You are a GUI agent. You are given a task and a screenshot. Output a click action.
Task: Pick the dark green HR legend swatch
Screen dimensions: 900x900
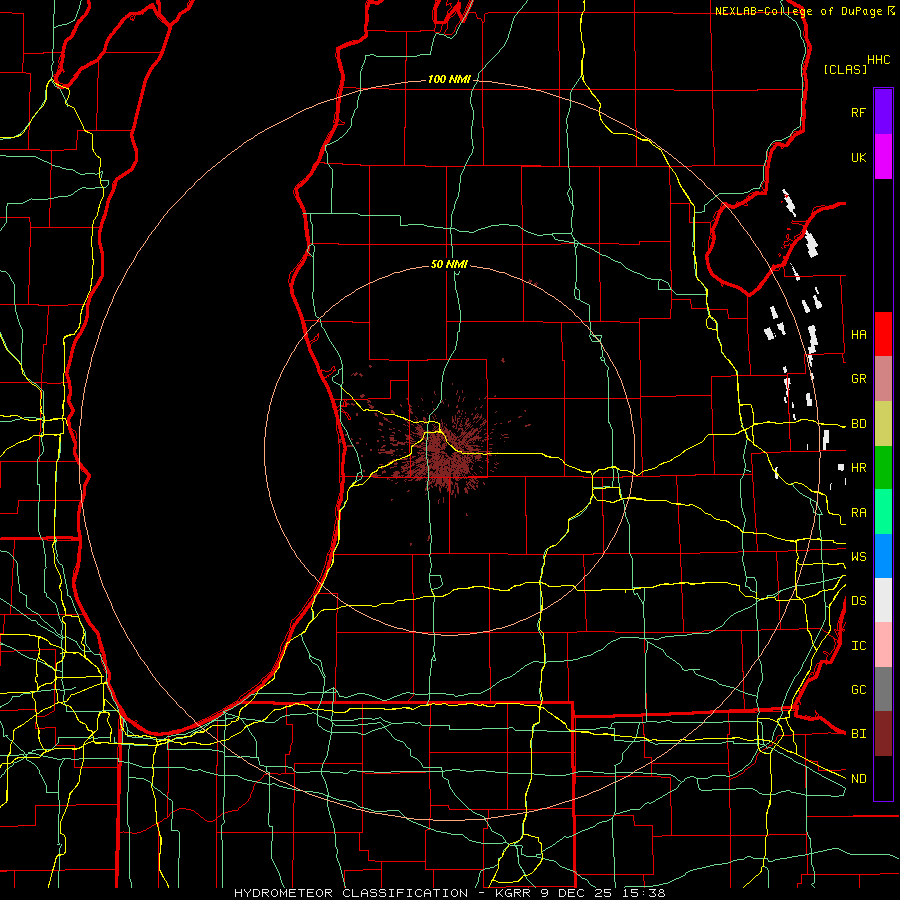coord(883,468)
